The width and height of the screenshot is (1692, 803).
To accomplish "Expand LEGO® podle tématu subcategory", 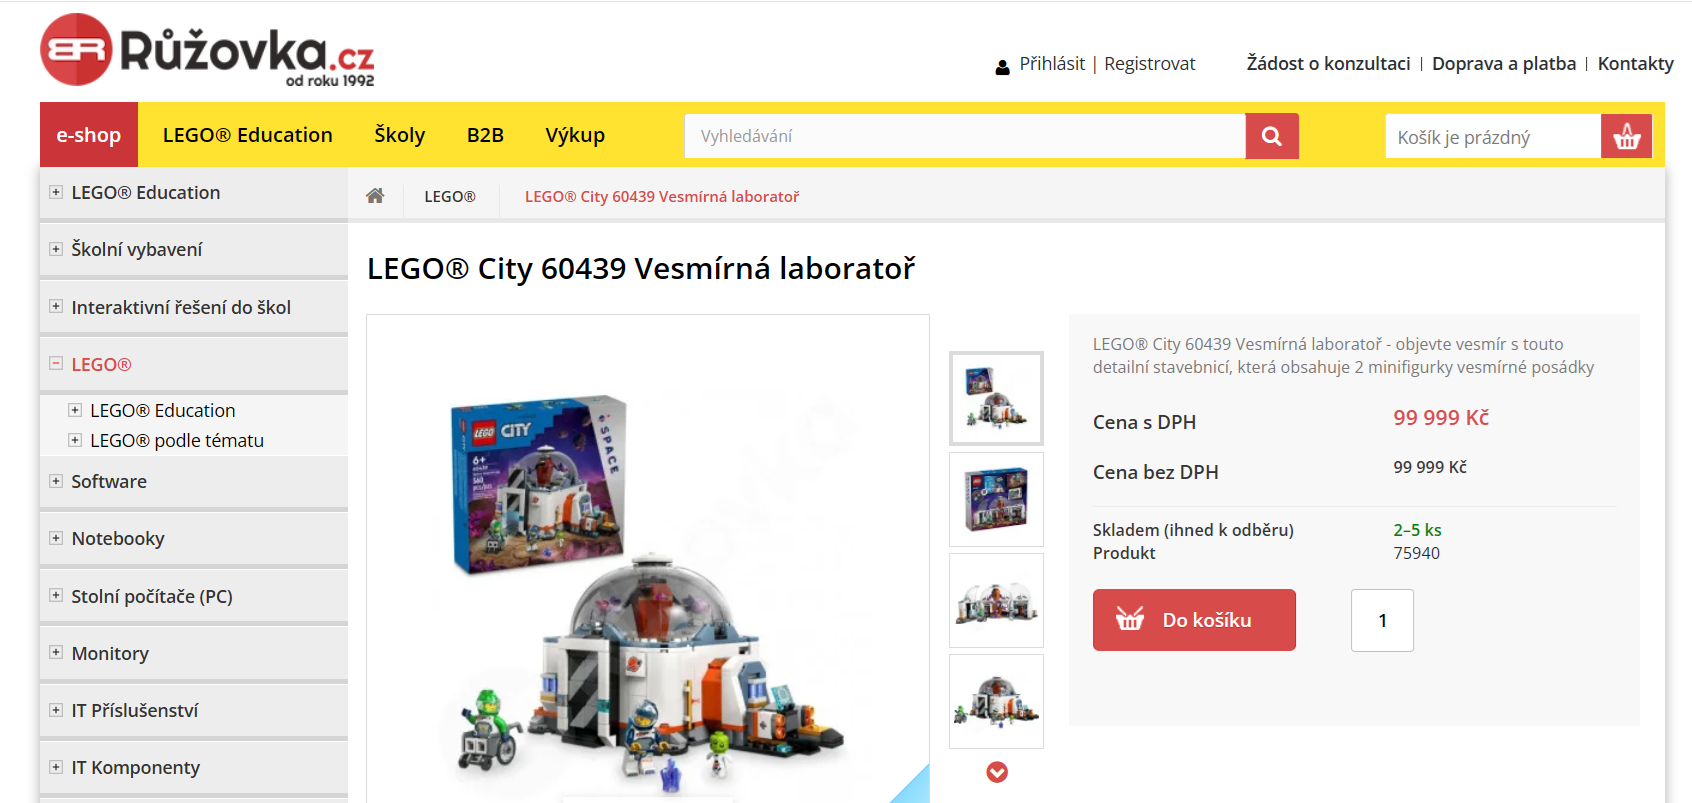I will pyautogui.click(x=75, y=440).
